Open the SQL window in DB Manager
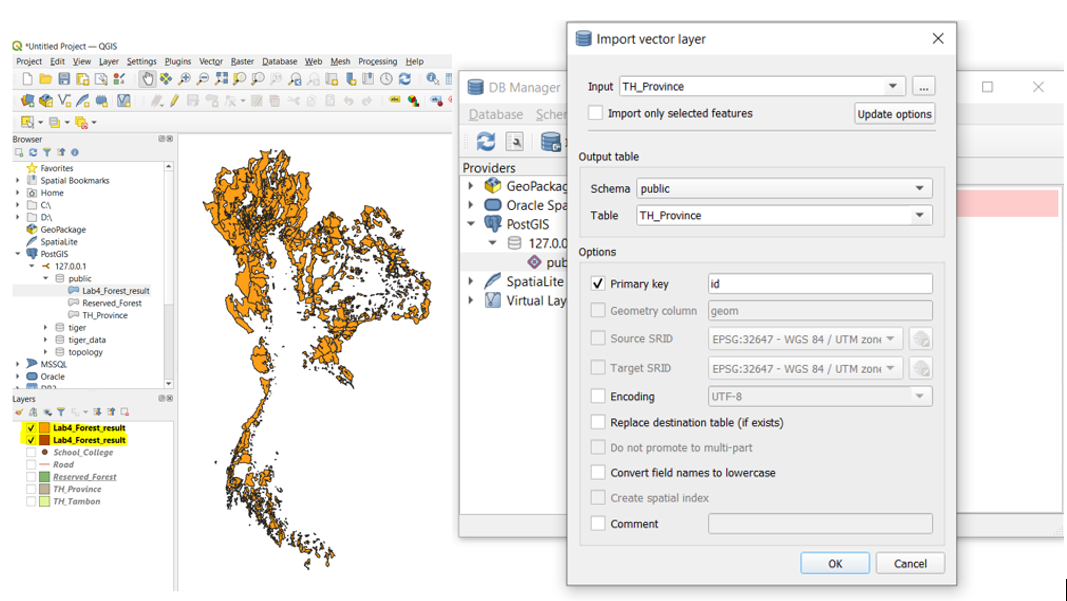This screenshot has height=601, width=1067. click(514, 141)
